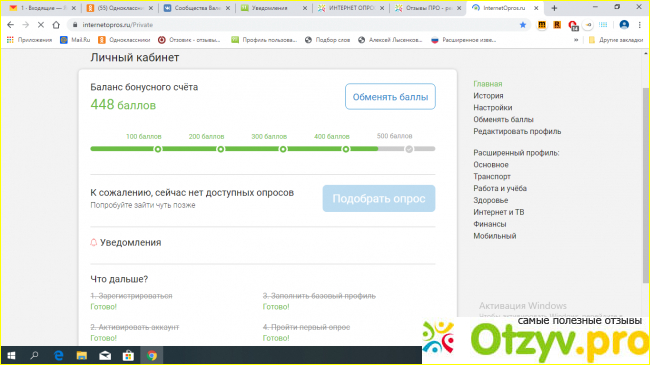Toggle the bookmark star in address bar
This screenshot has width=650, height=365.
[523, 25]
